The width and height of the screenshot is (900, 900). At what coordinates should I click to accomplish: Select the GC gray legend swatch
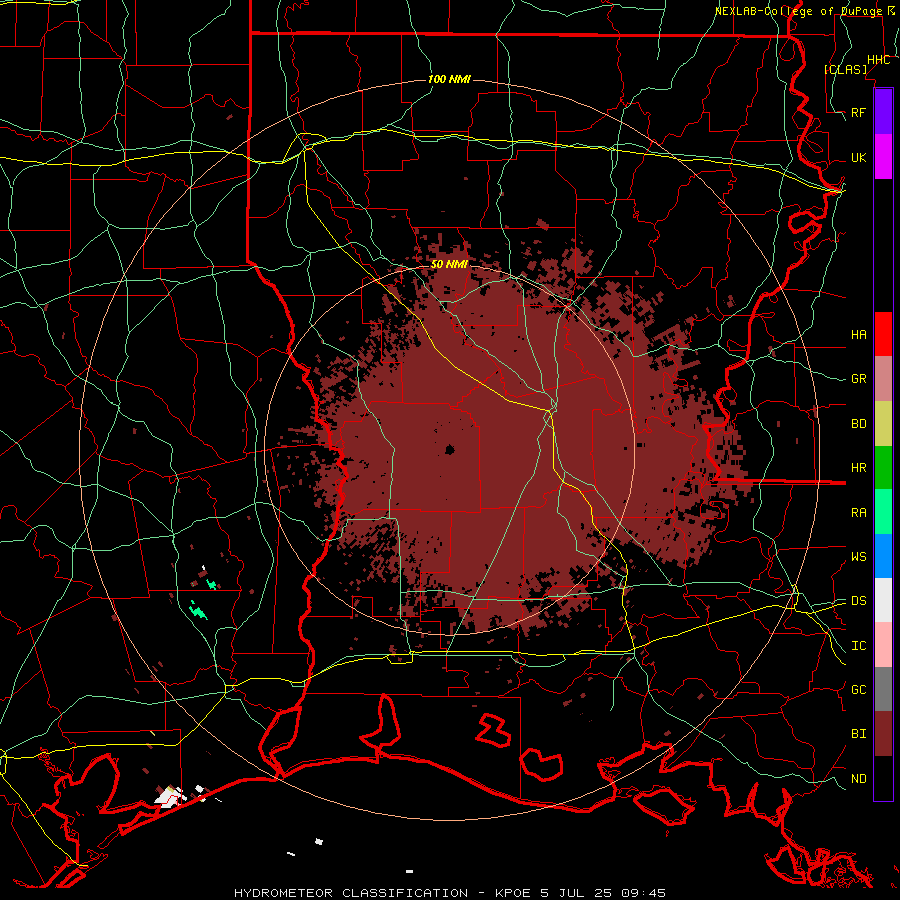pos(883,689)
